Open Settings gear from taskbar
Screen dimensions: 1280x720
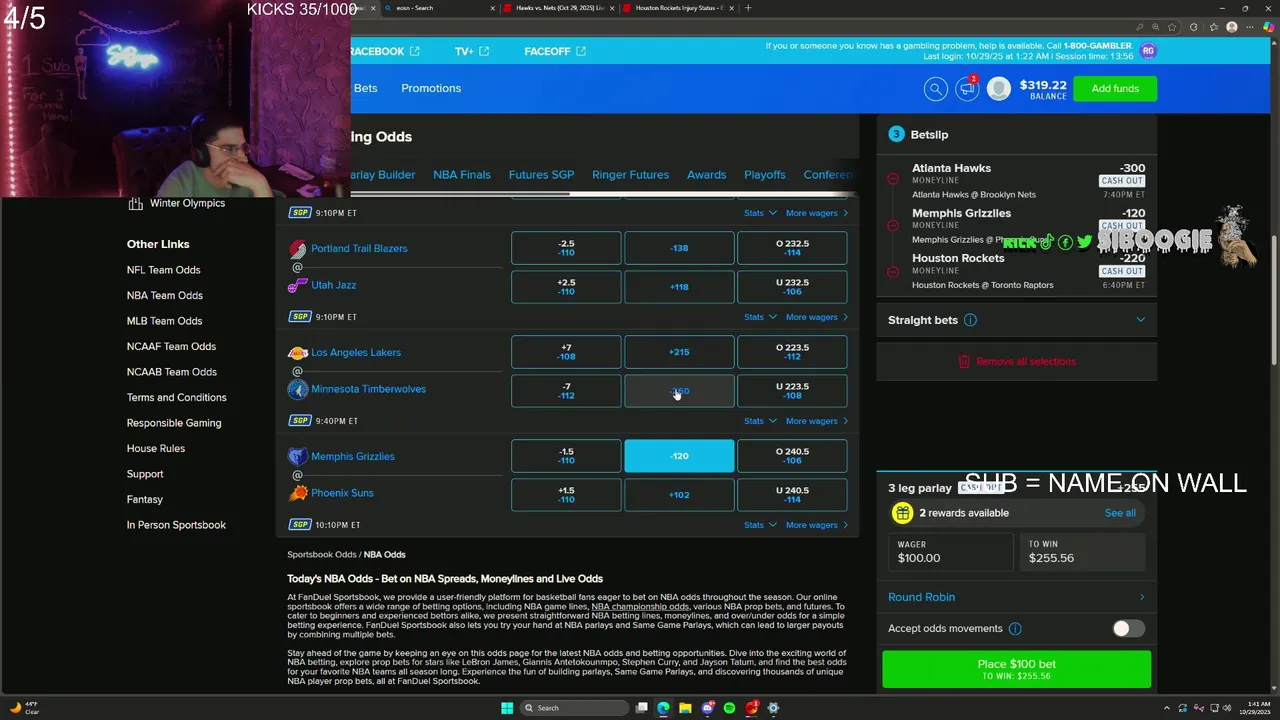coord(773,708)
